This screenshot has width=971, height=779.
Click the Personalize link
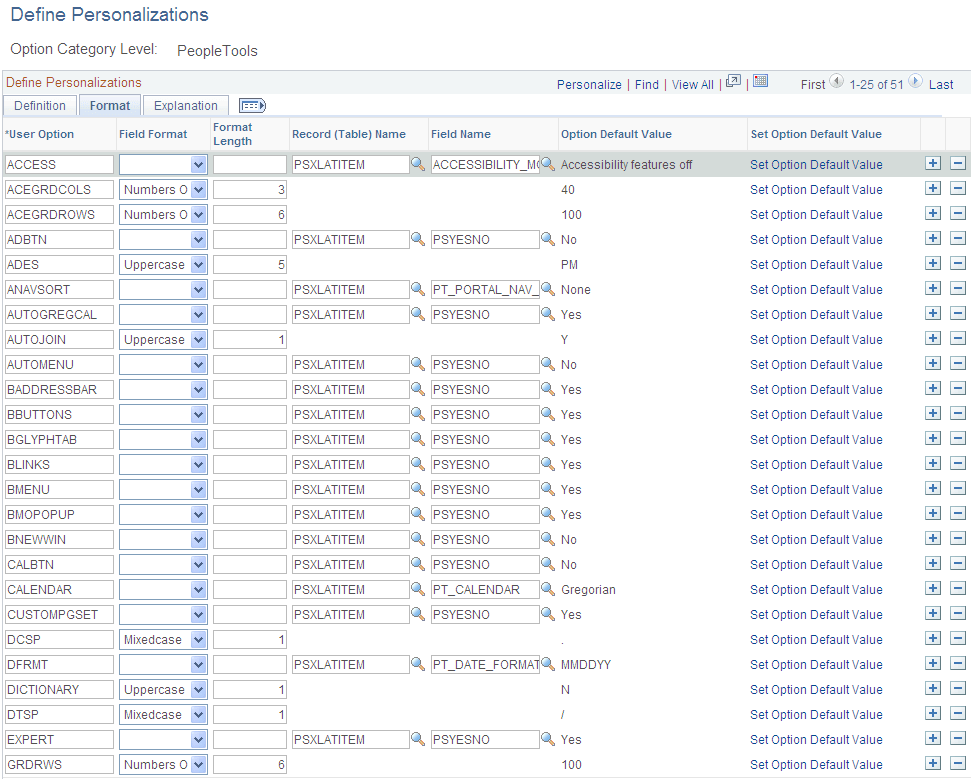(x=589, y=84)
